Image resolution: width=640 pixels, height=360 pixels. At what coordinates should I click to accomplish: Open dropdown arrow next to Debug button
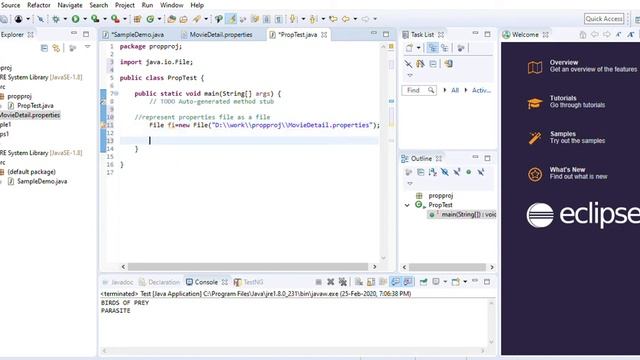point(65,19)
